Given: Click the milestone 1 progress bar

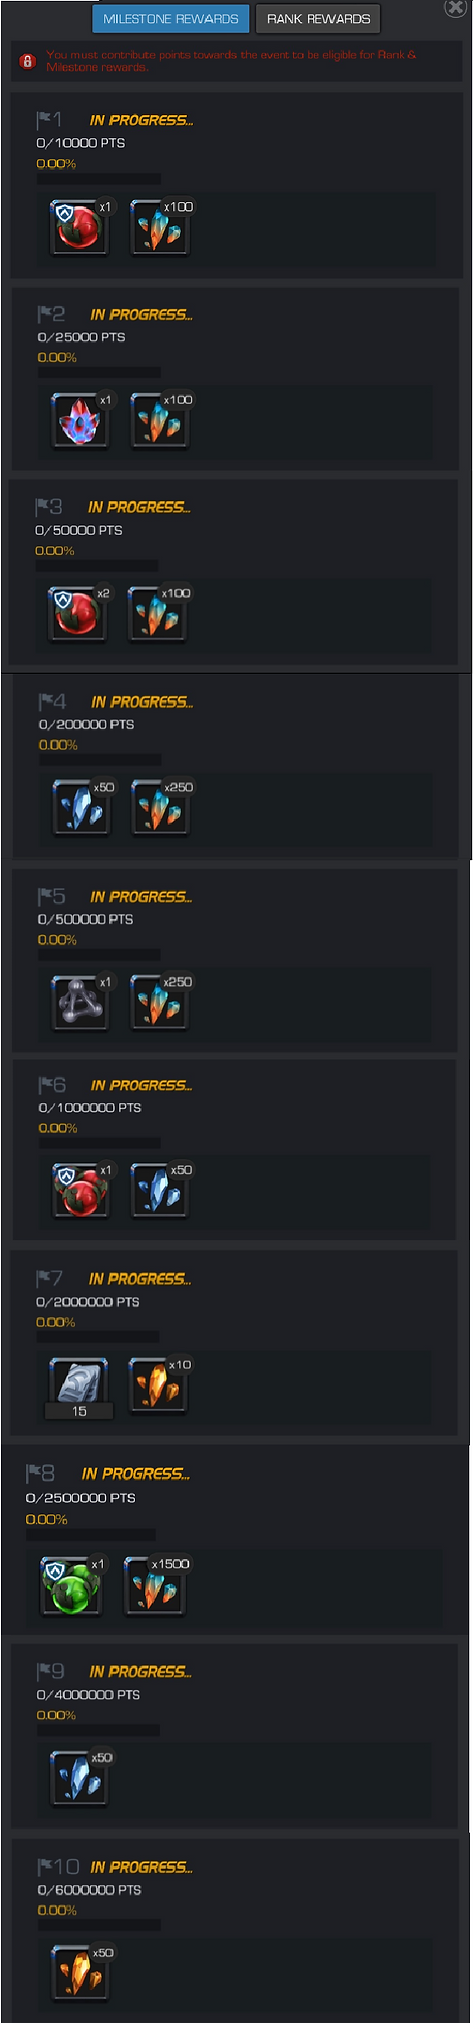Looking at the screenshot, I should 99,179.
